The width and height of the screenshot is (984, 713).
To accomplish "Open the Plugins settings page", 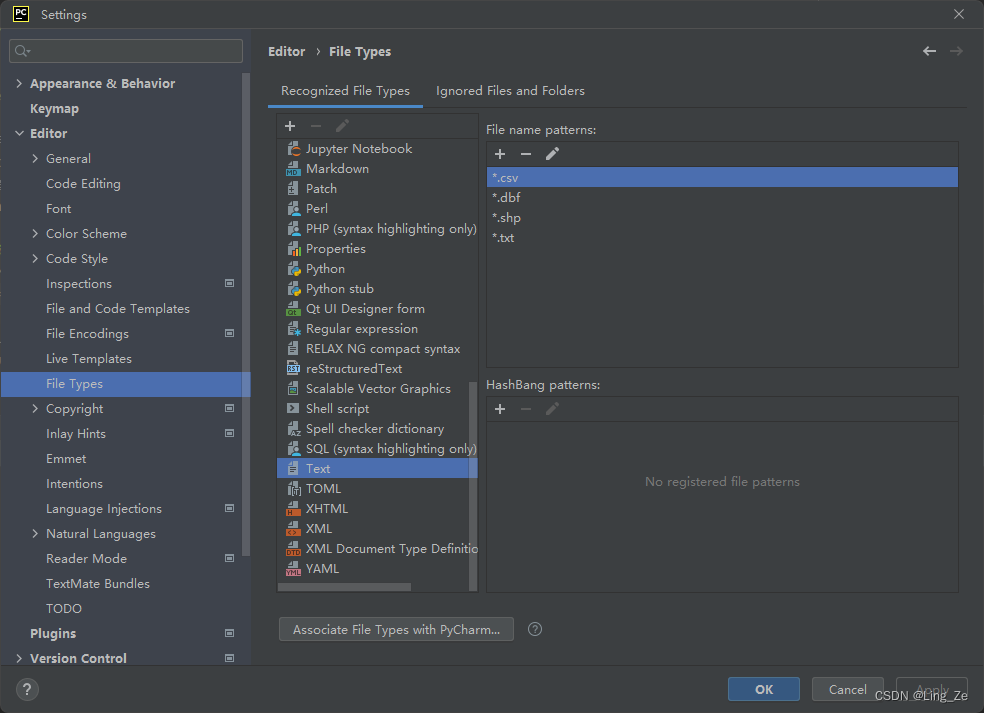I will pyautogui.click(x=53, y=634).
